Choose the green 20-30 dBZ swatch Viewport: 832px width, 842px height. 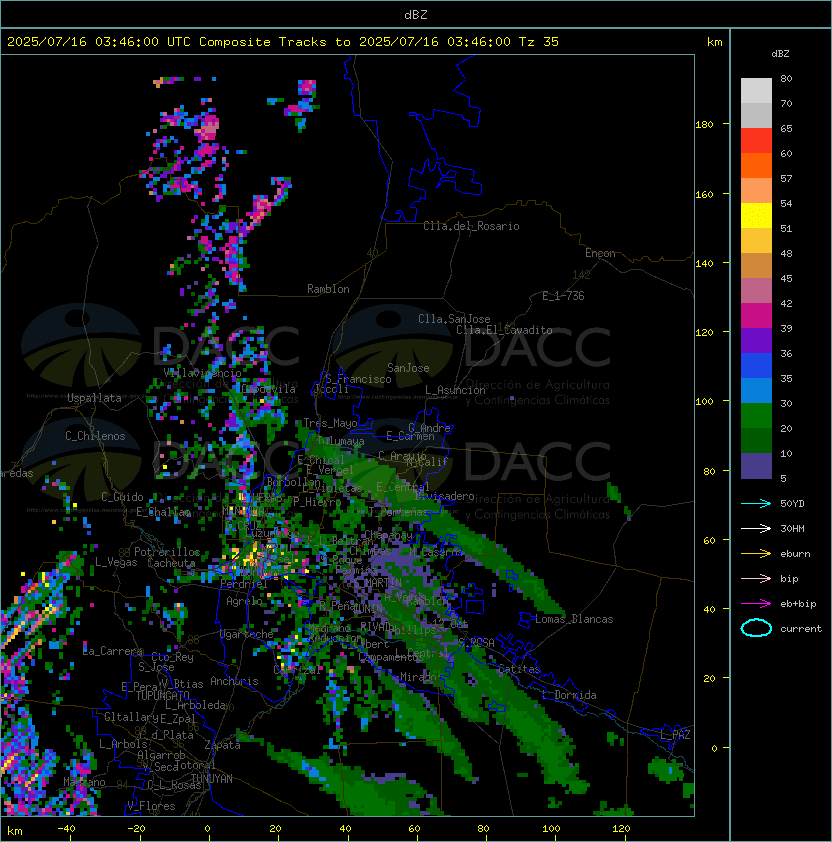756,416
